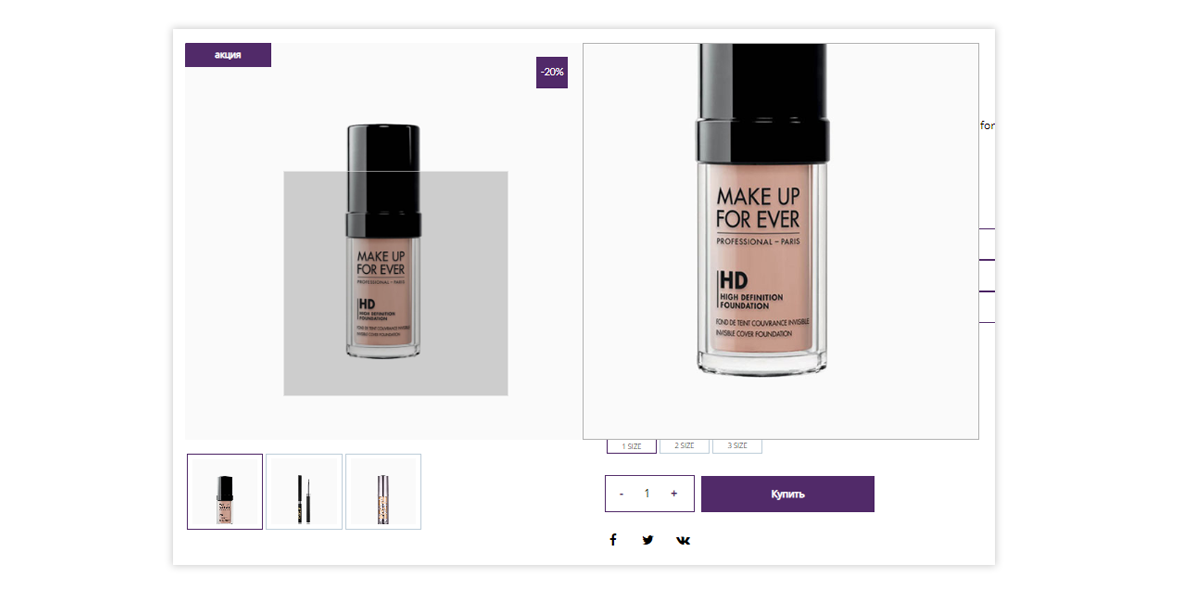1200x600 pixels.
Task: Click the акция promo badge
Action: tap(228, 55)
